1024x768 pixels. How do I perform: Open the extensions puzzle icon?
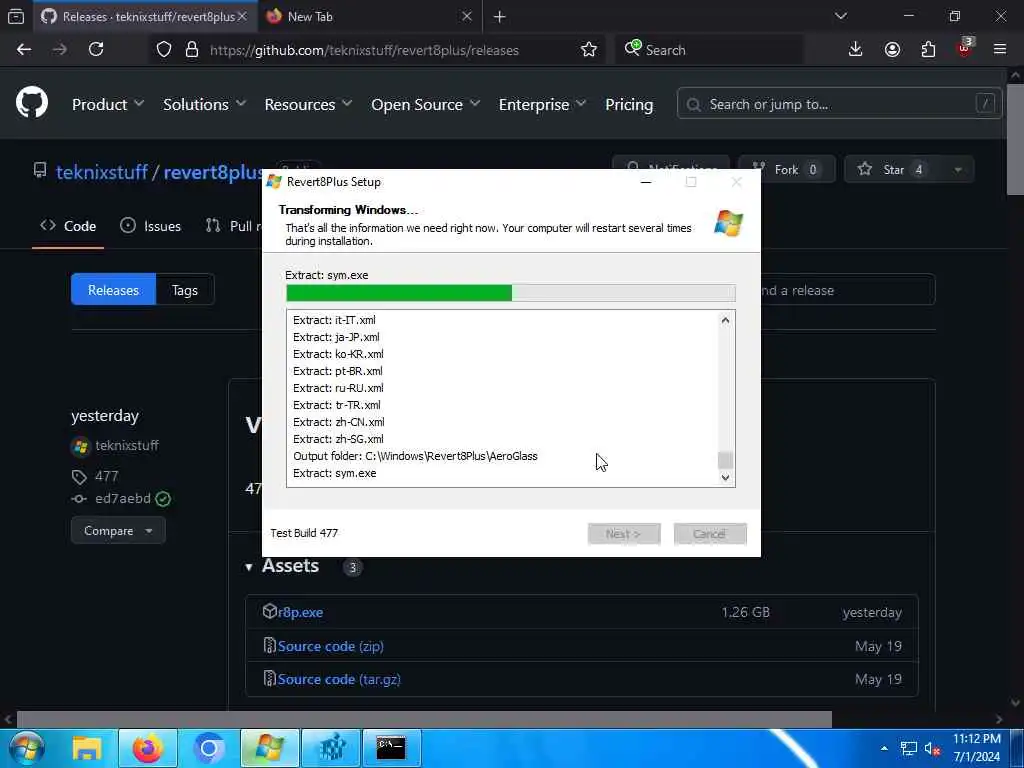(928, 50)
